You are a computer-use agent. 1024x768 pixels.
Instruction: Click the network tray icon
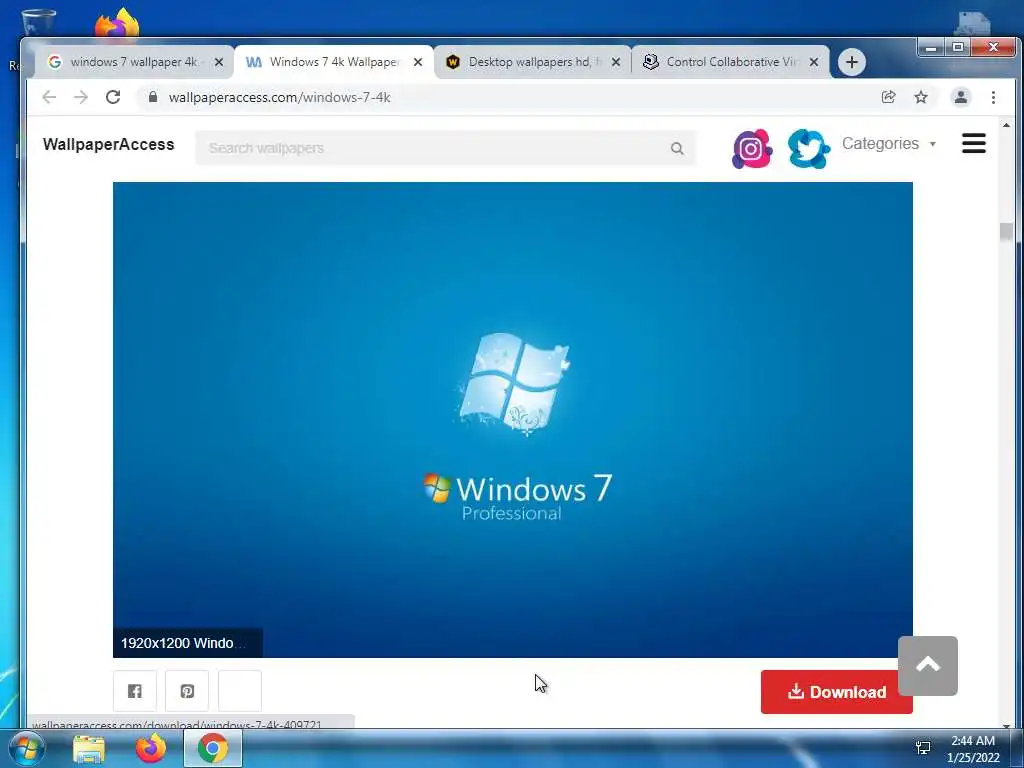923,748
